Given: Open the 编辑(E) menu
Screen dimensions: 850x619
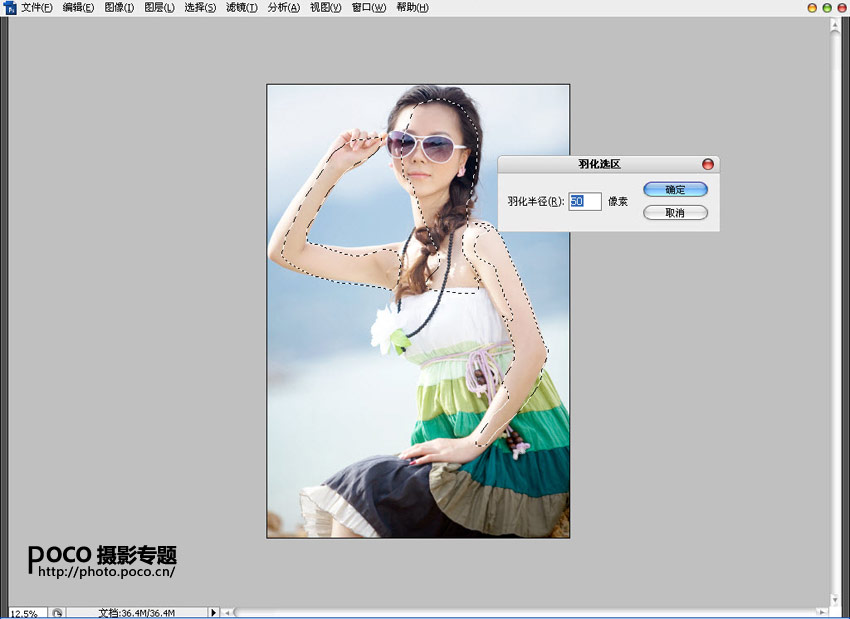Looking at the screenshot, I should pyautogui.click(x=78, y=8).
